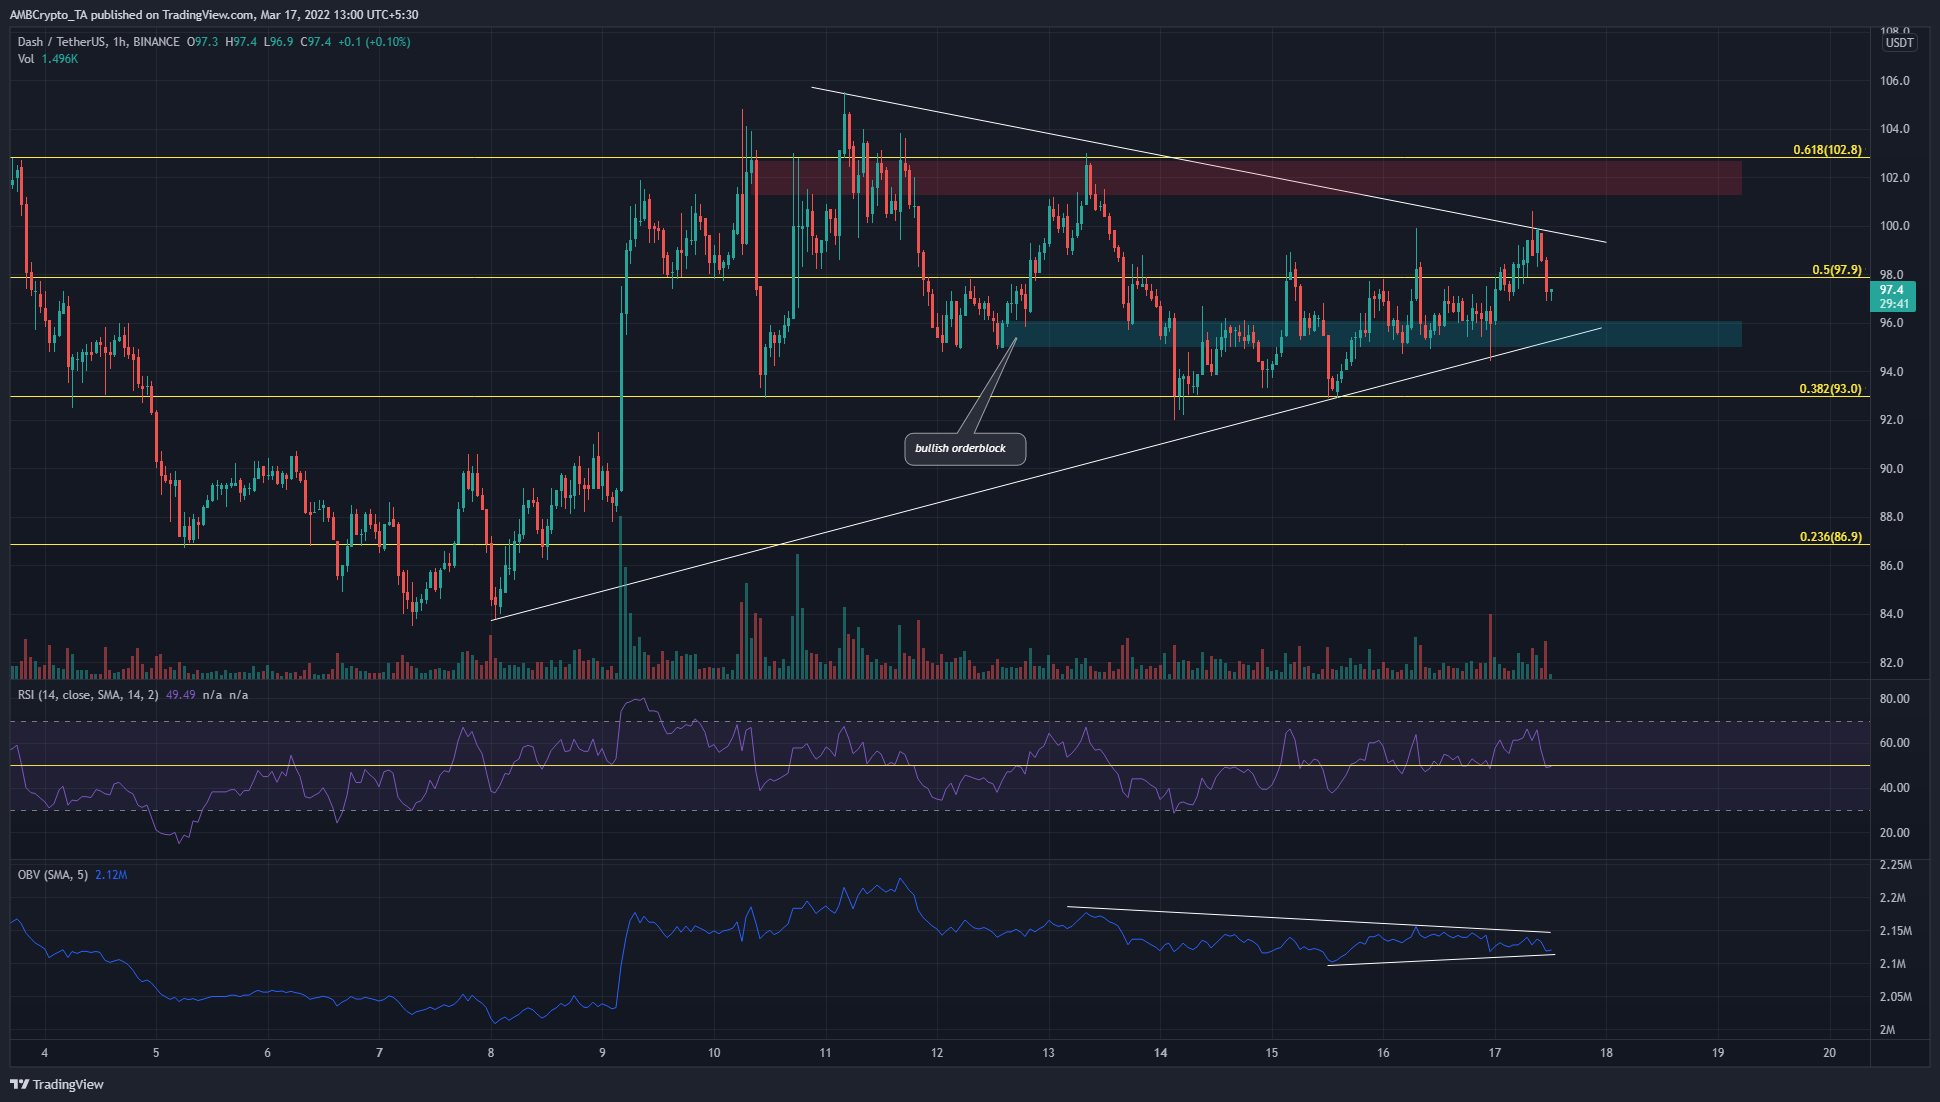
Task: Click the 0.236(86.9) Fibonacci label
Action: (1830, 537)
